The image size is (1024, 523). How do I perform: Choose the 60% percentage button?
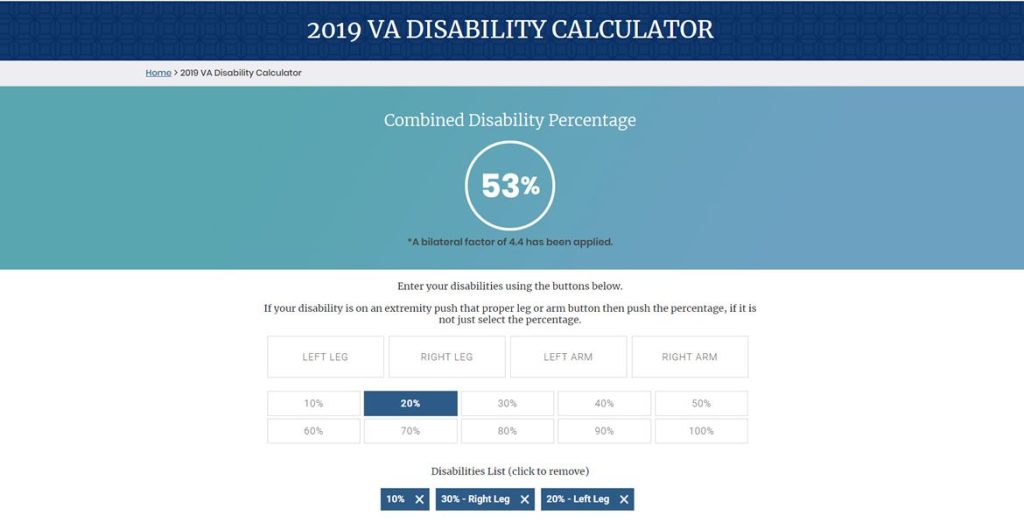(314, 431)
